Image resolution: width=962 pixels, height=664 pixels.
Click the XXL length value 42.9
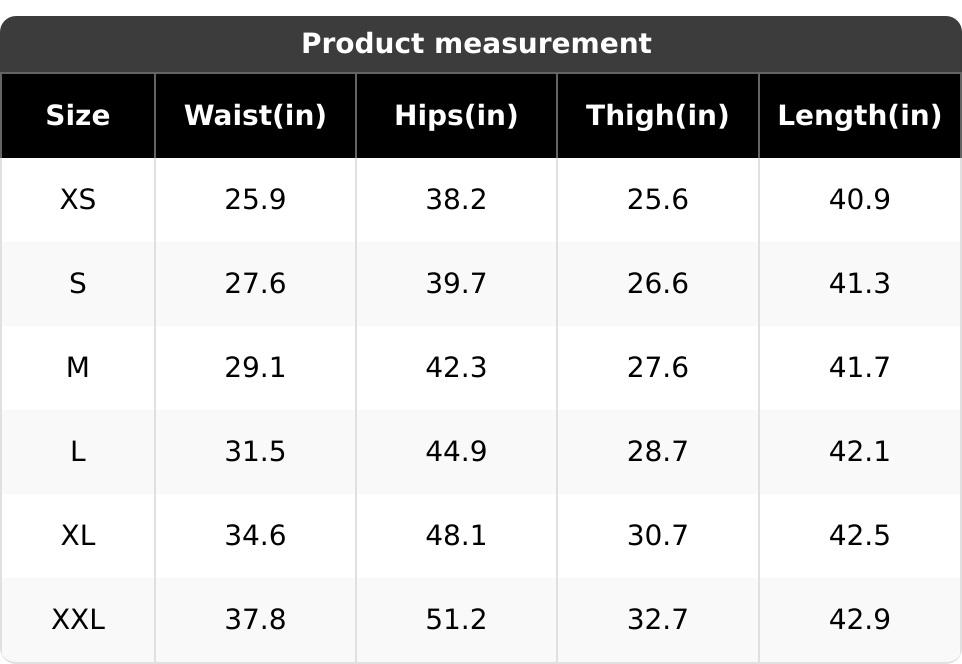[859, 620]
